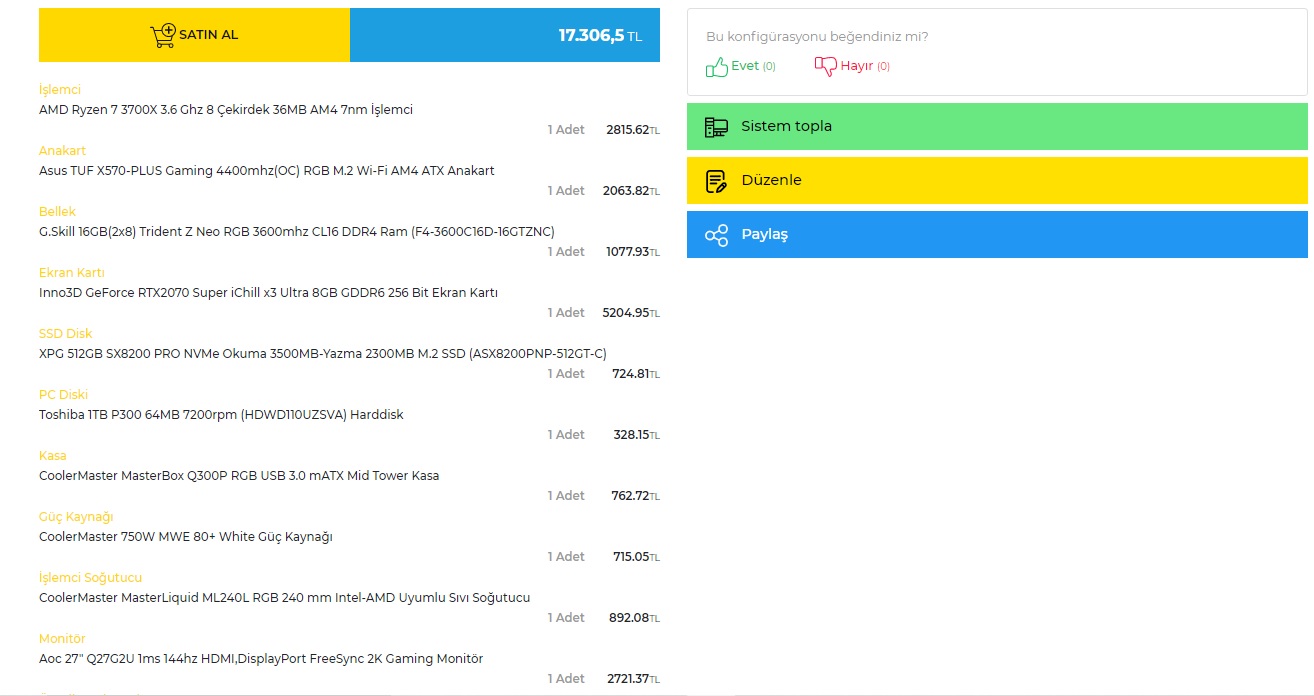Click the 892.08 TL cooler price
This screenshot has width=1314, height=696.
(x=634, y=618)
